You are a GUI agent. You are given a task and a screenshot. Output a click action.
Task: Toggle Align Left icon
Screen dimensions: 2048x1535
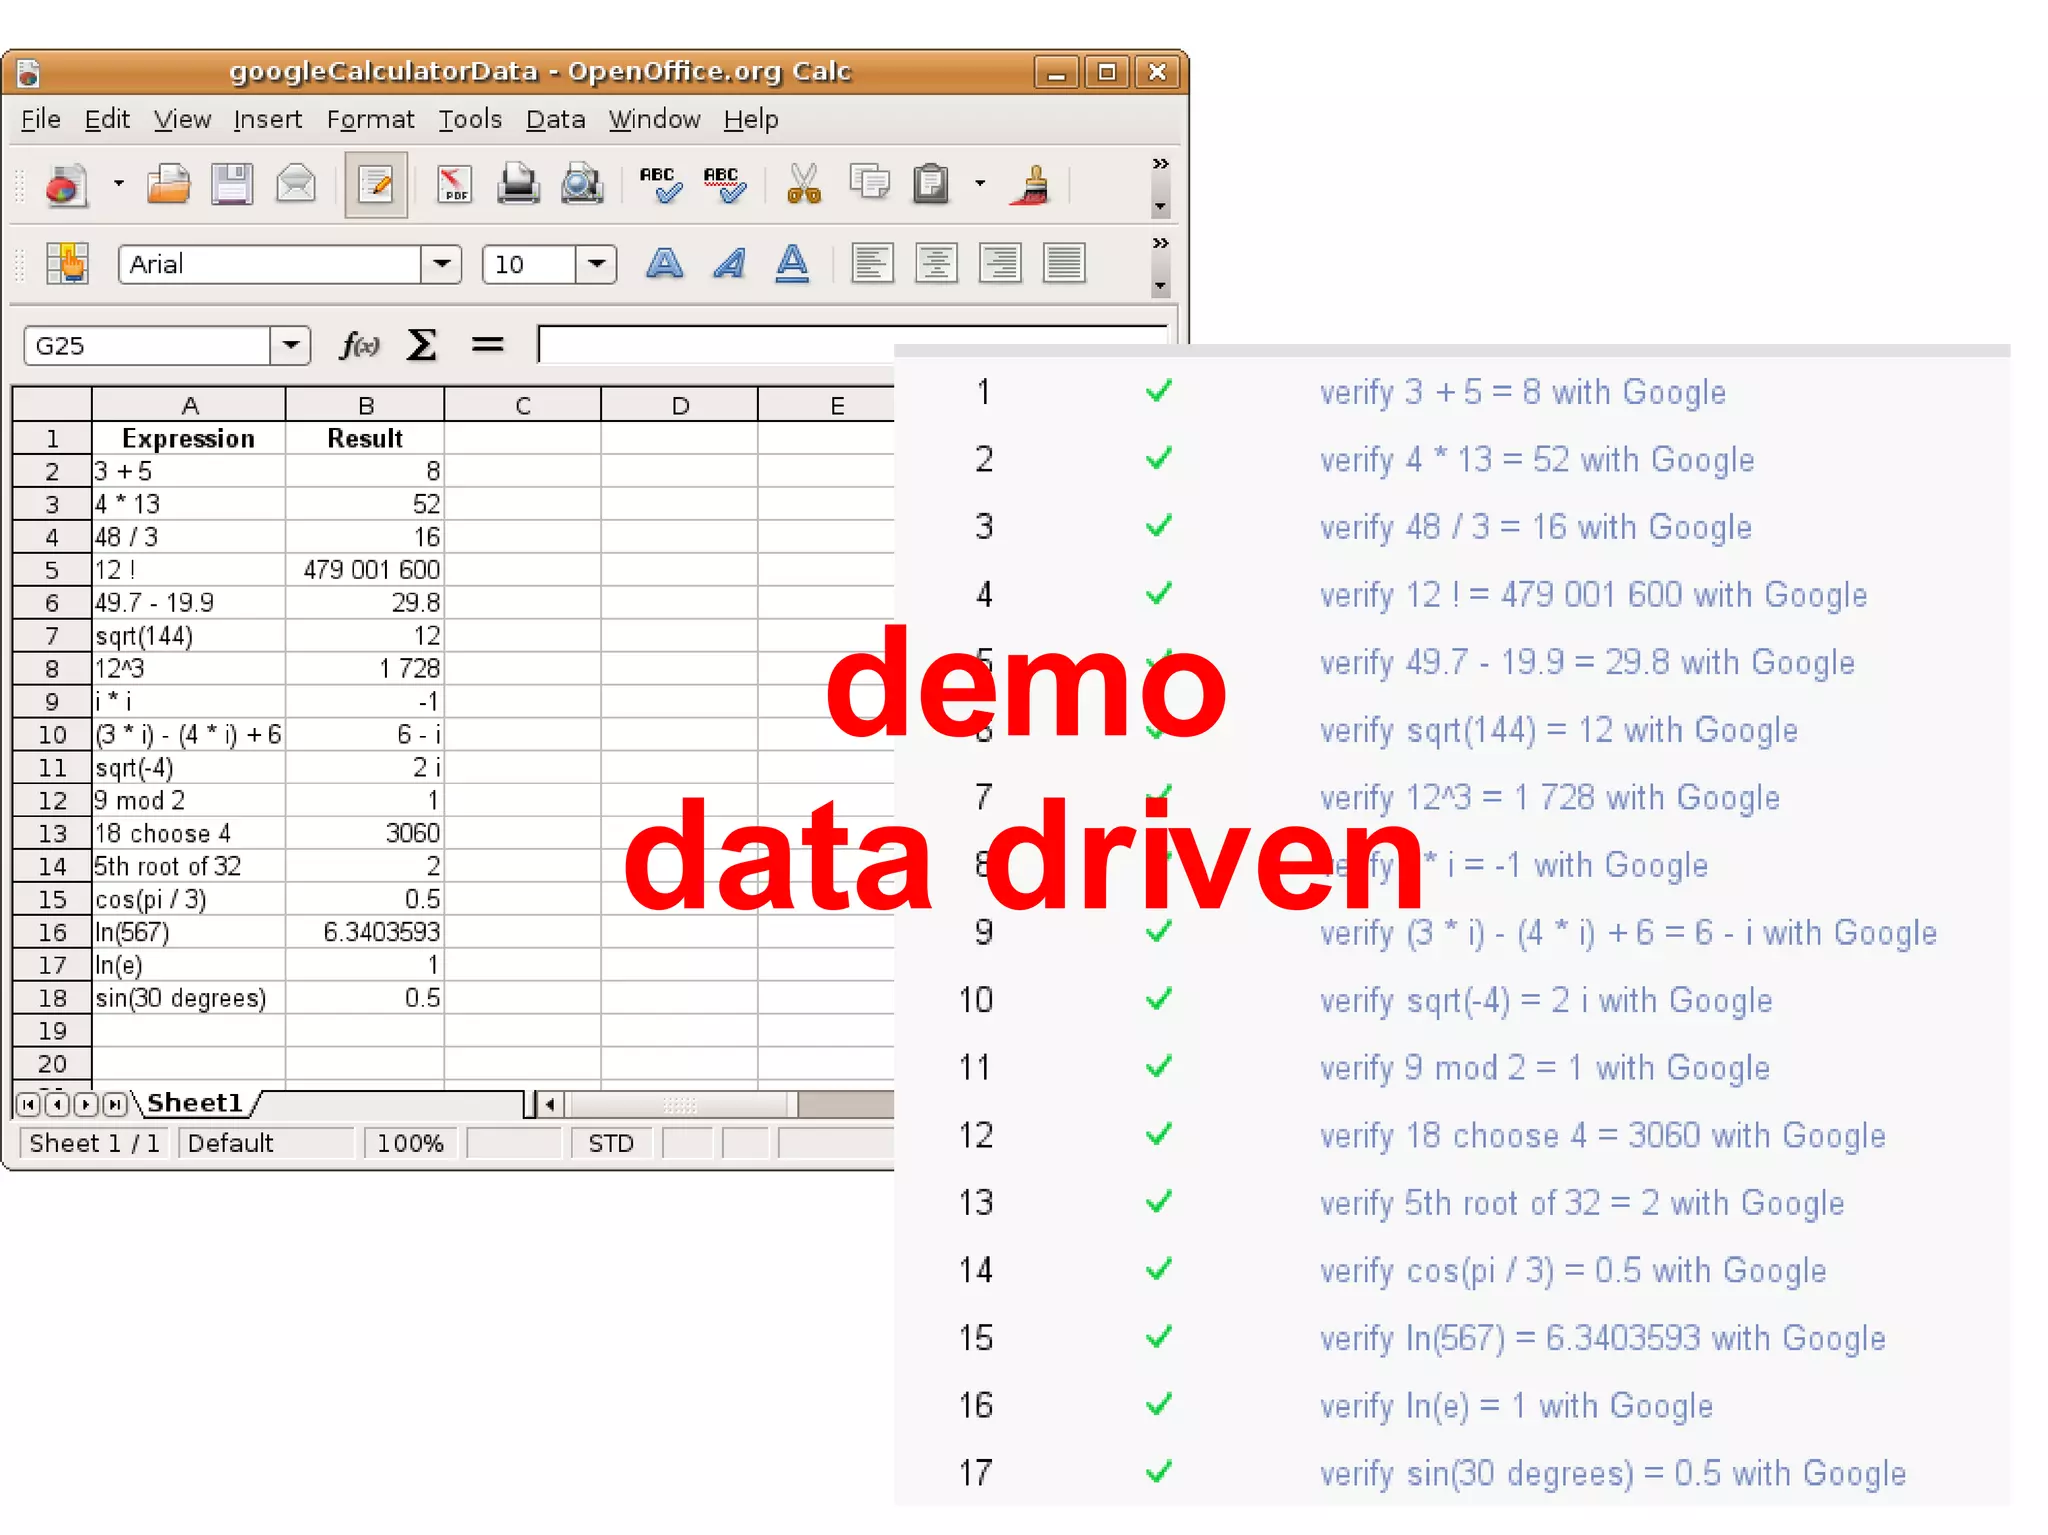click(872, 264)
